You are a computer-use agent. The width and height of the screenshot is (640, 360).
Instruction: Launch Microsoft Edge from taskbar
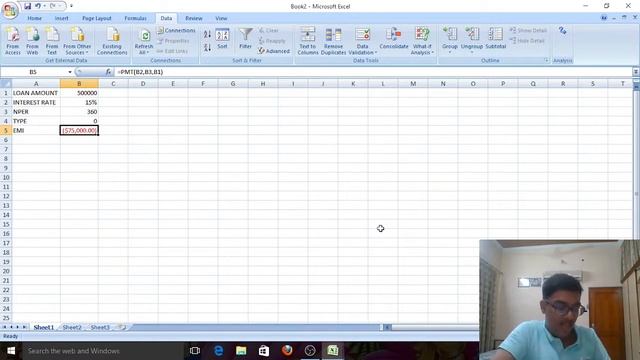pos(218,351)
